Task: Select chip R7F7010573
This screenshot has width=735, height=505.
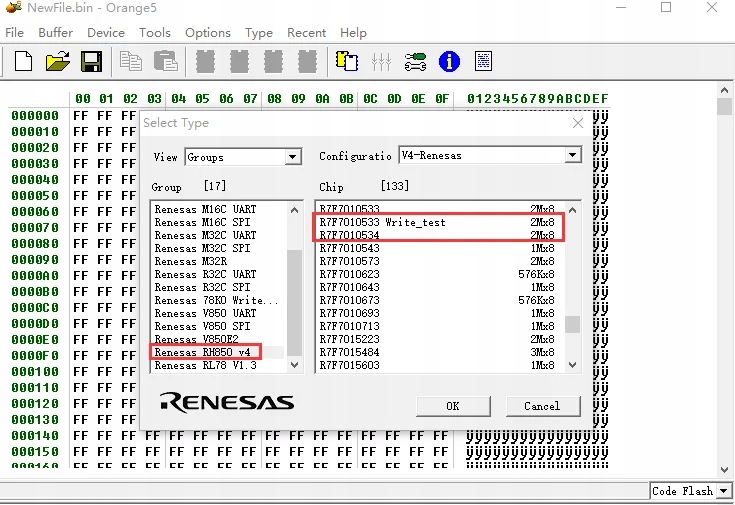Action: (437, 261)
